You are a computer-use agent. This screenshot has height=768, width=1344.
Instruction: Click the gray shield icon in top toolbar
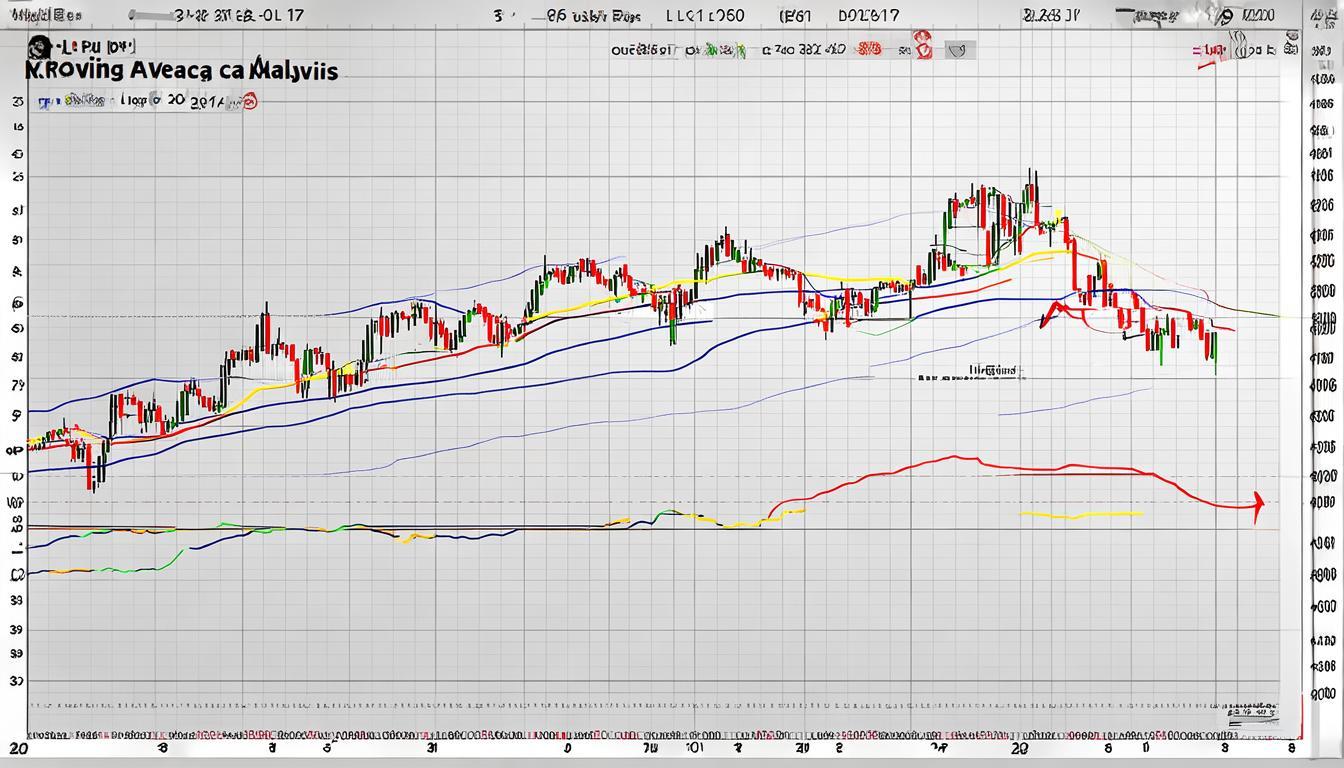coord(959,50)
